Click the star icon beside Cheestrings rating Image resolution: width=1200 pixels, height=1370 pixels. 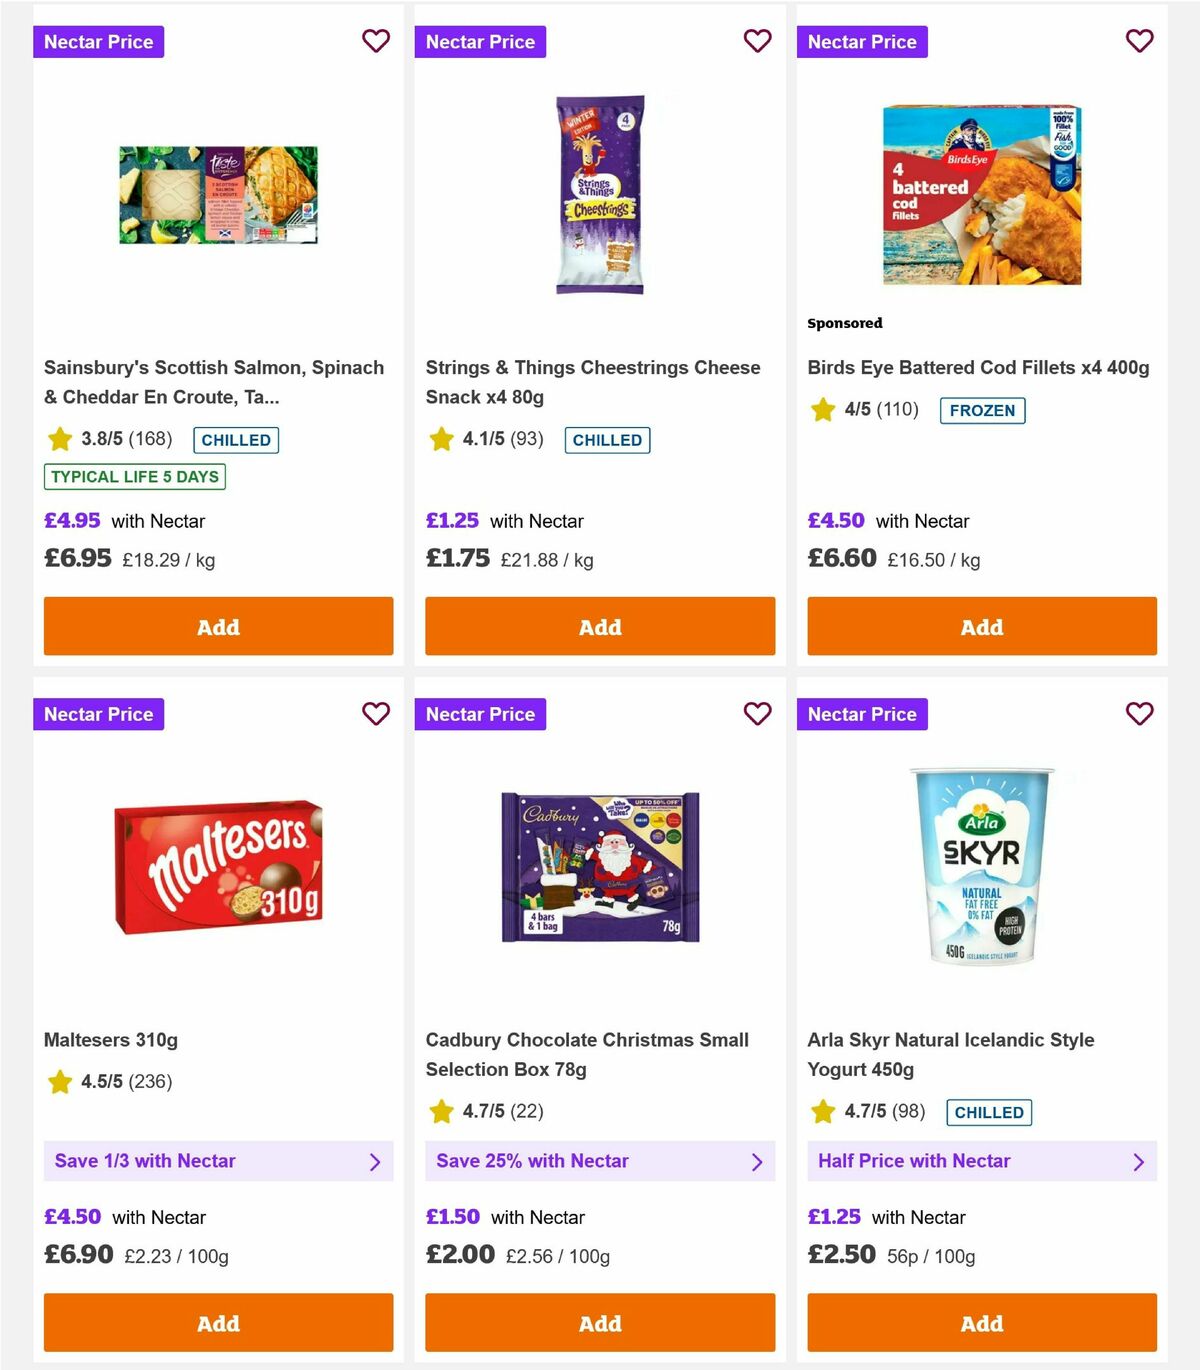441,438
